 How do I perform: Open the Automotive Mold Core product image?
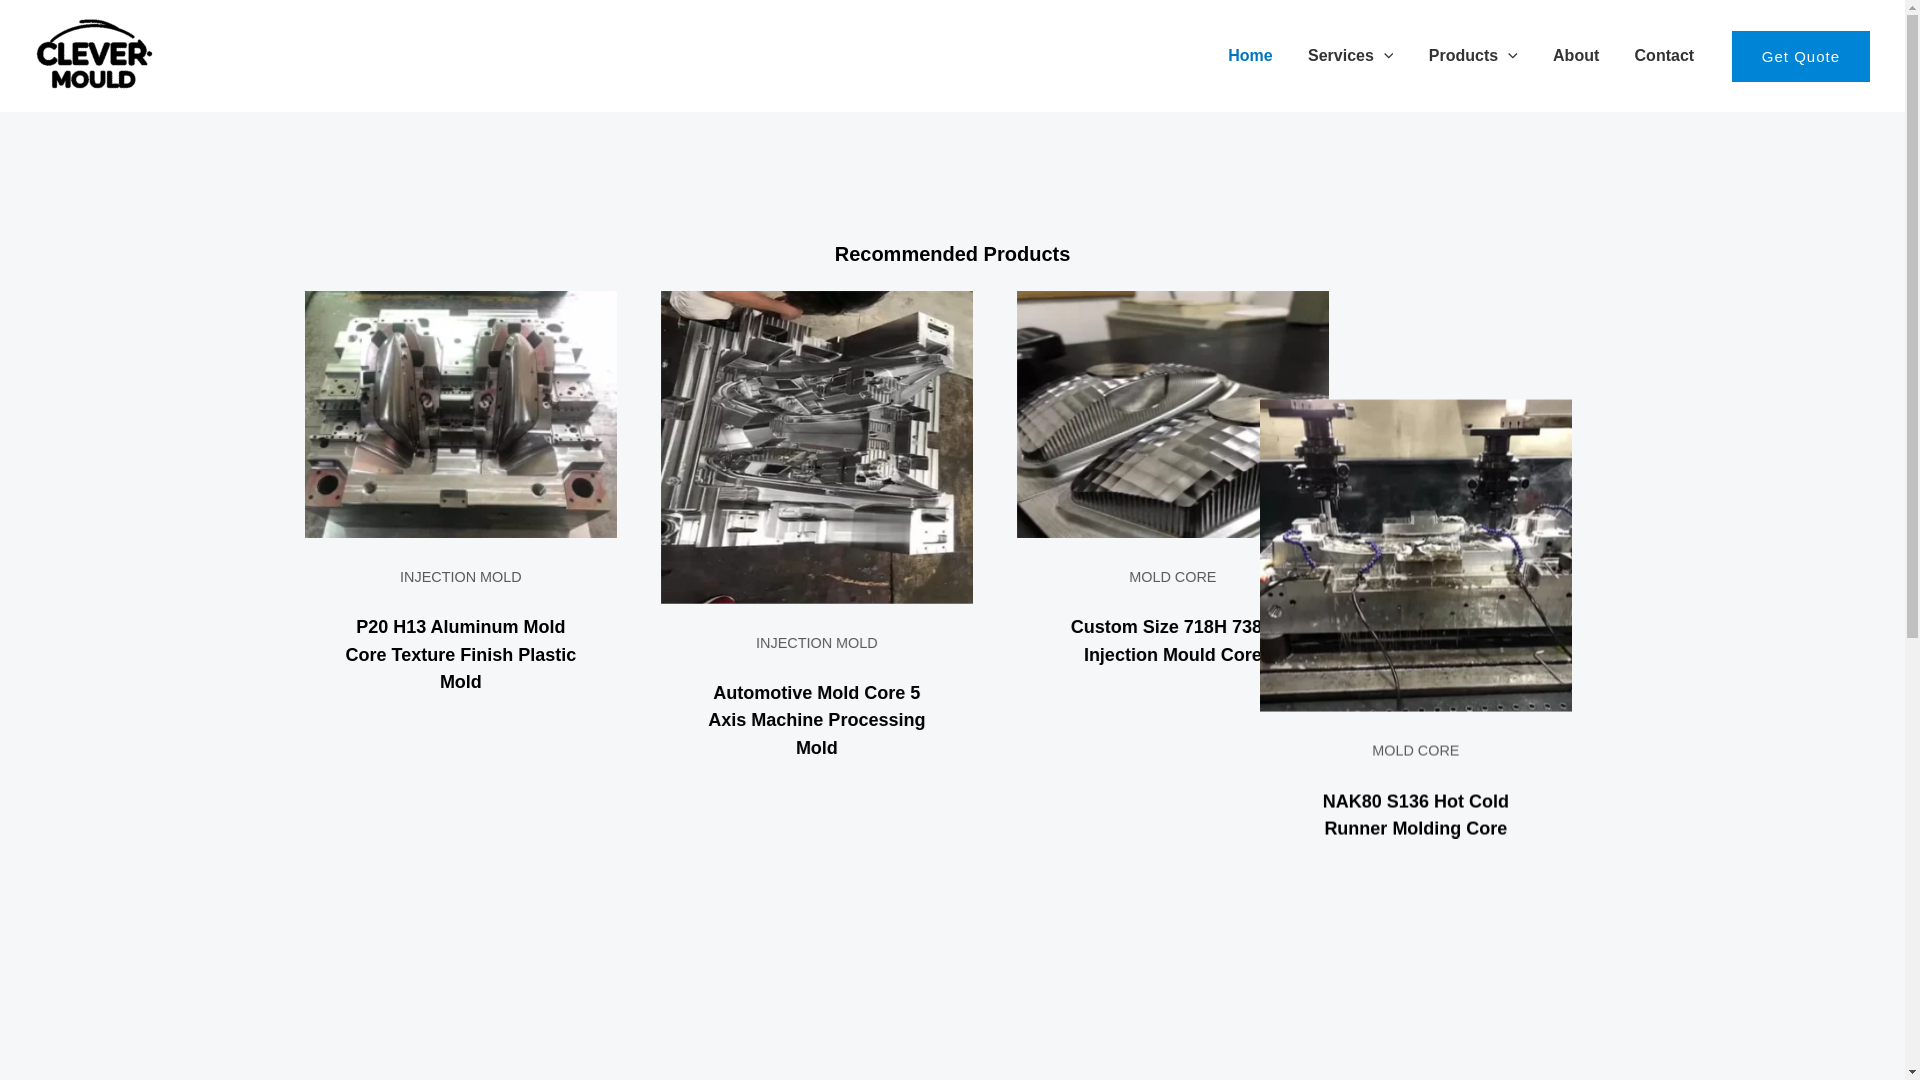(817, 447)
